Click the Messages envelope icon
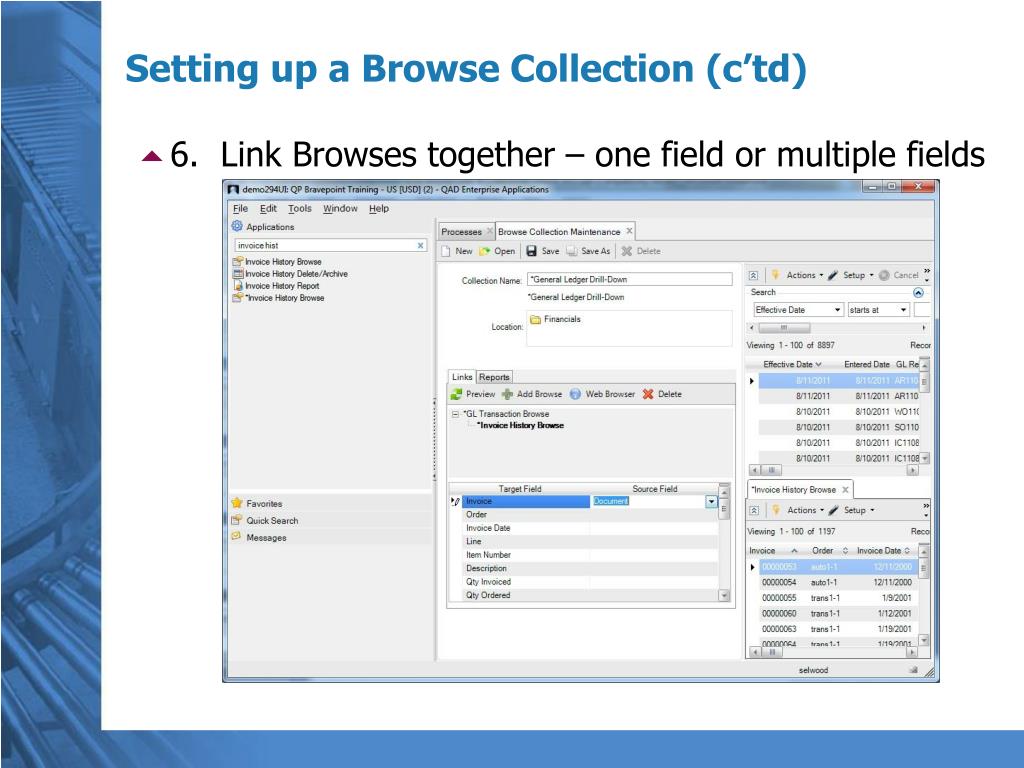The image size is (1024, 768). (237, 537)
